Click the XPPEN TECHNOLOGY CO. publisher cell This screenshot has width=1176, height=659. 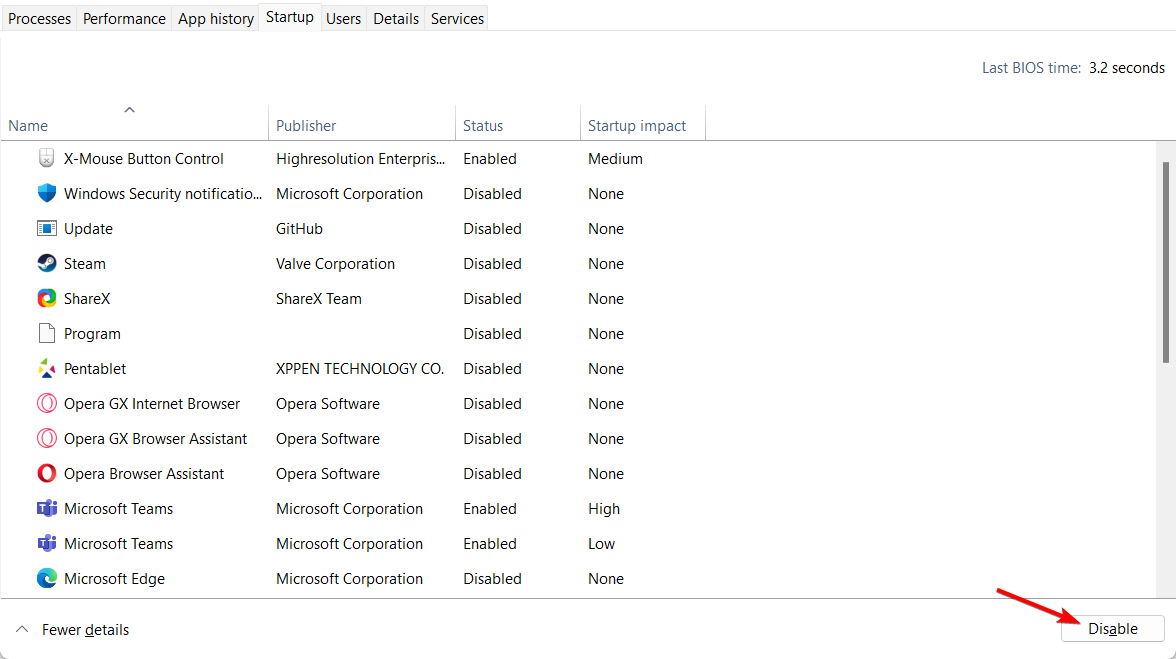360,369
